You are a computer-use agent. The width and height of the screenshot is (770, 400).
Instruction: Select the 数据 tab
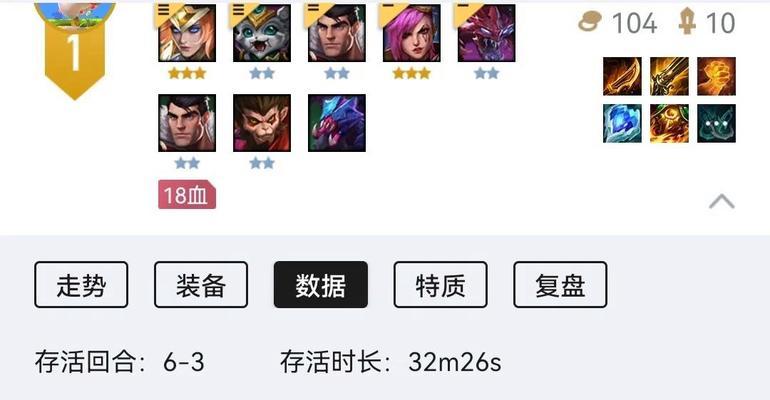click(321, 285)
